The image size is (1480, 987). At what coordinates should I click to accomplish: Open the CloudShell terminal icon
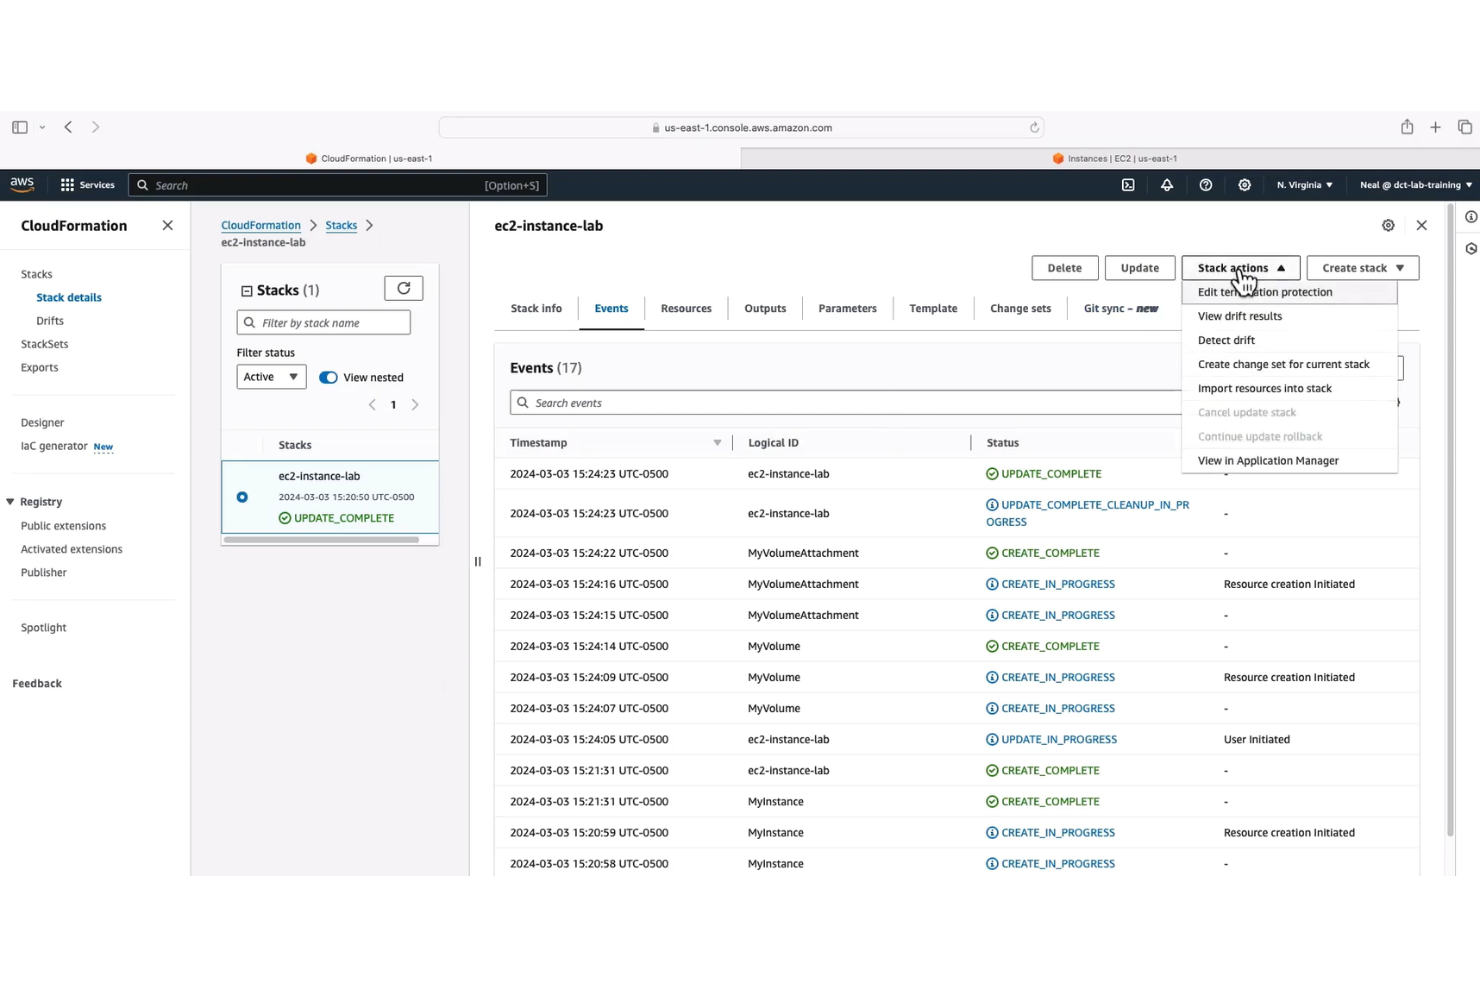point(1128,185)
